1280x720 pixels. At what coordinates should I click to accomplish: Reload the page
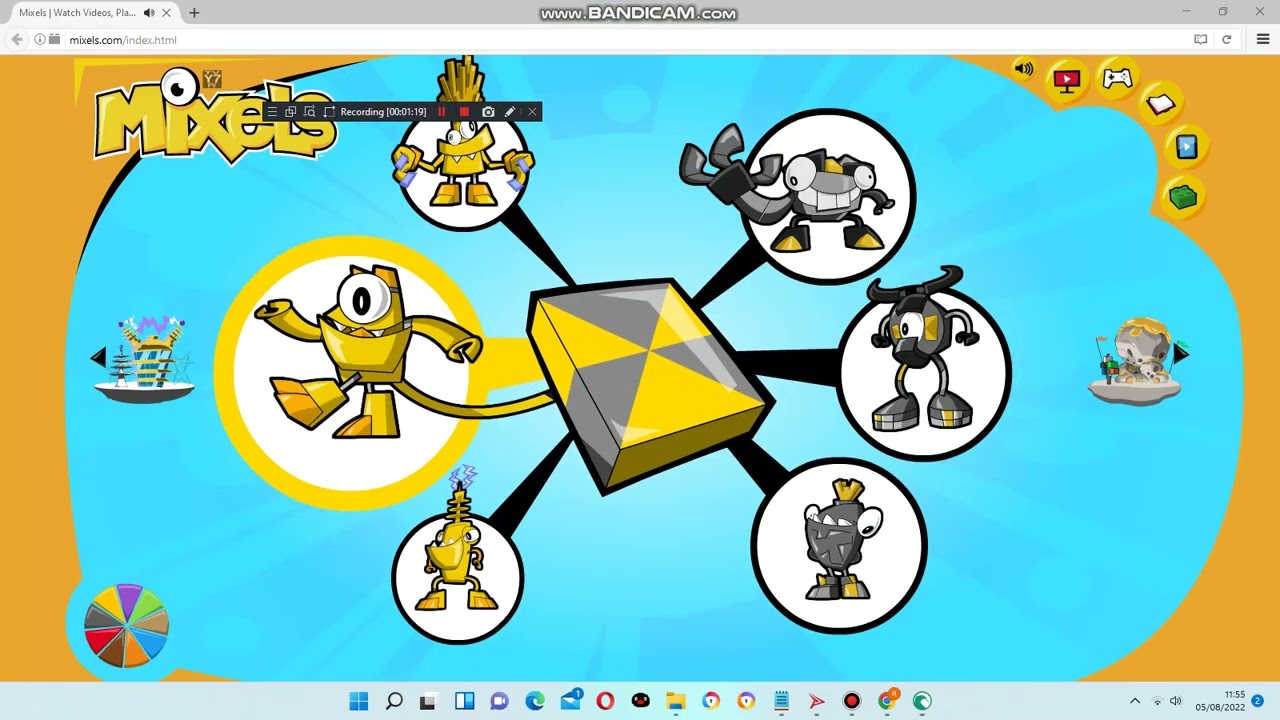(1227, 40)
